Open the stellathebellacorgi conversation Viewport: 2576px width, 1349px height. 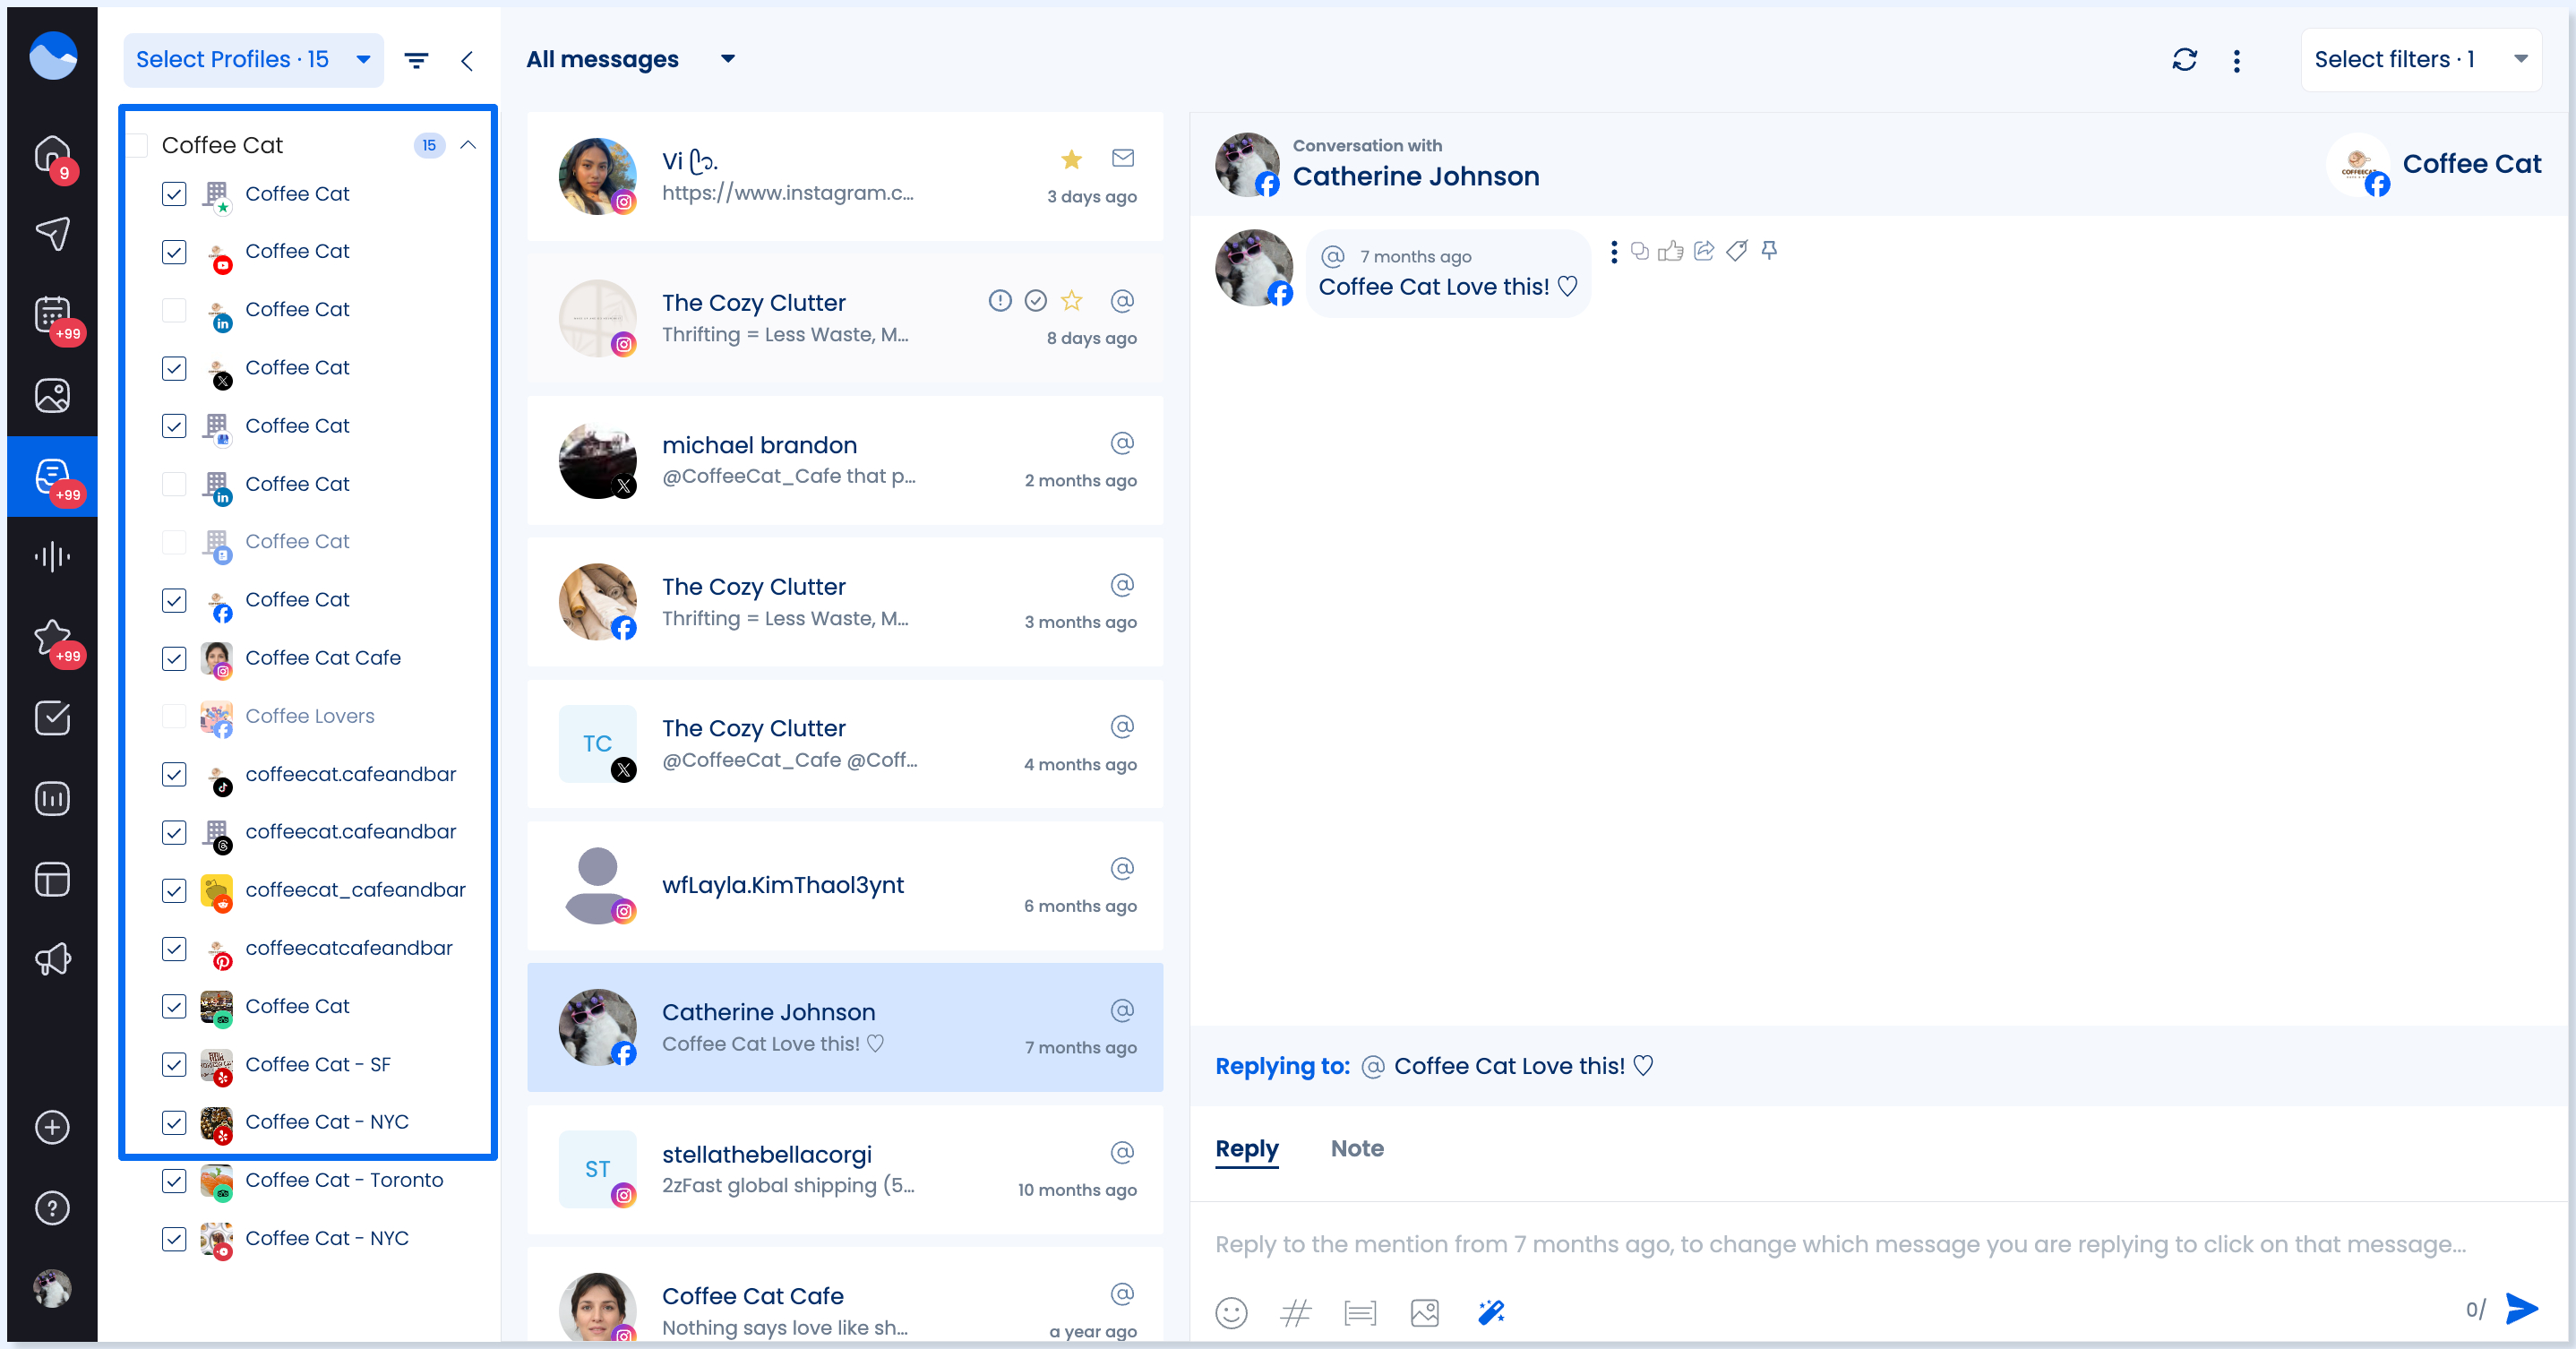844,1169
